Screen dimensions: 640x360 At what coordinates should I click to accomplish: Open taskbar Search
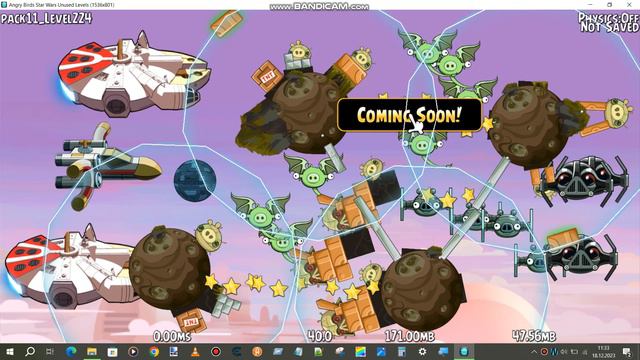click(30, 351)
